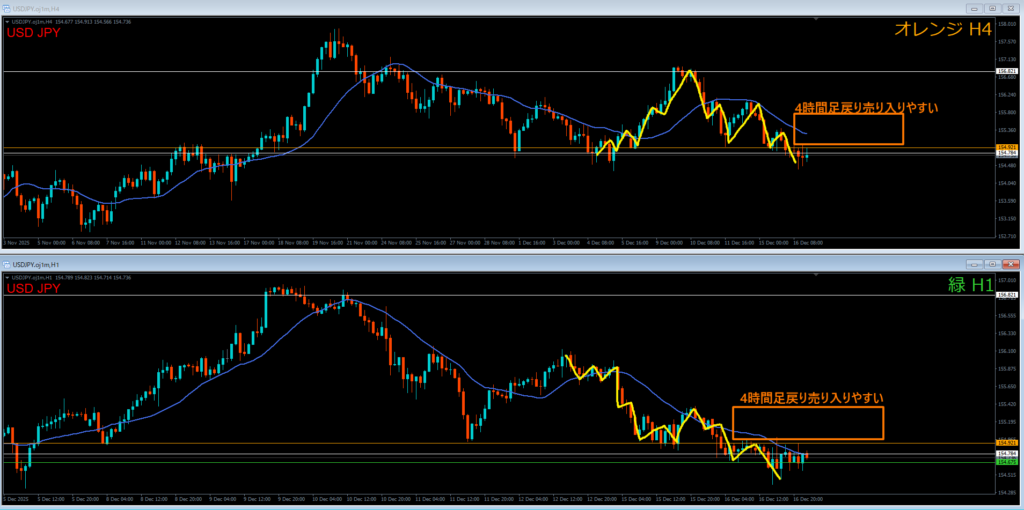The height and width of the screenshot is (510, 1024).
Task: Select the 154.784 price label in H1 chart
Action: (x=1005, y=453)
